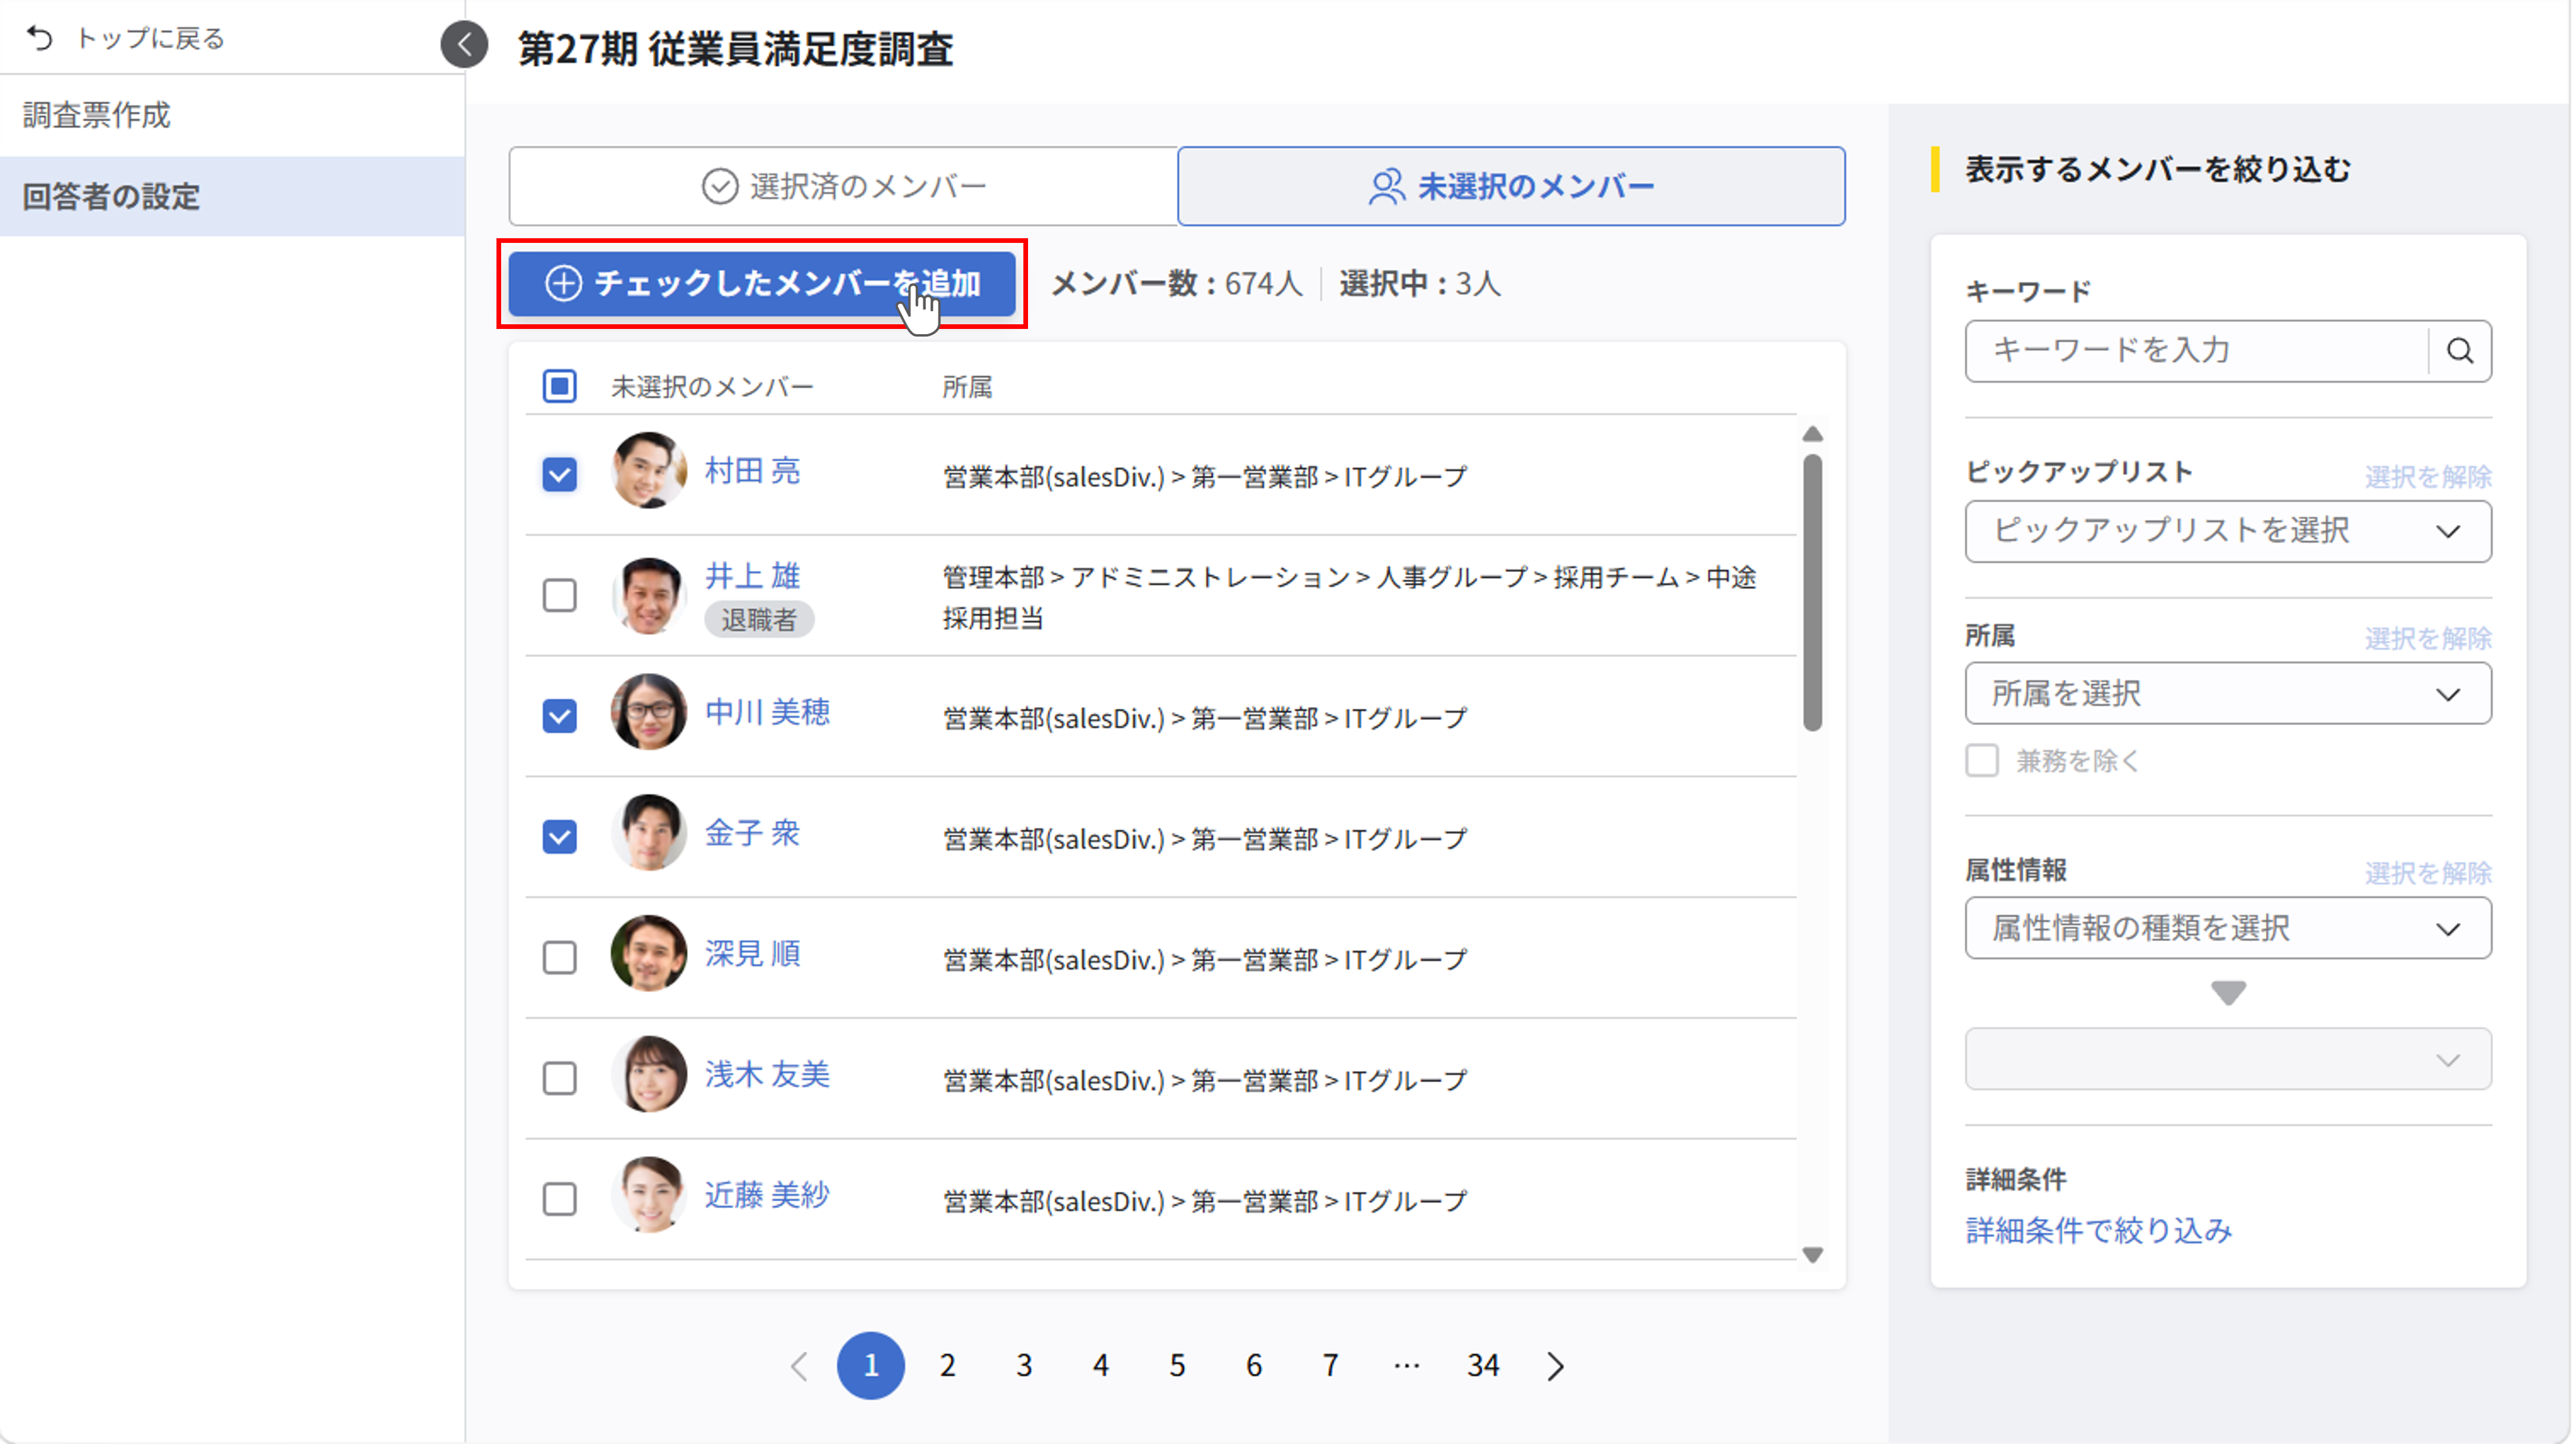Open 金子 衆 name link

click(752, 834)
